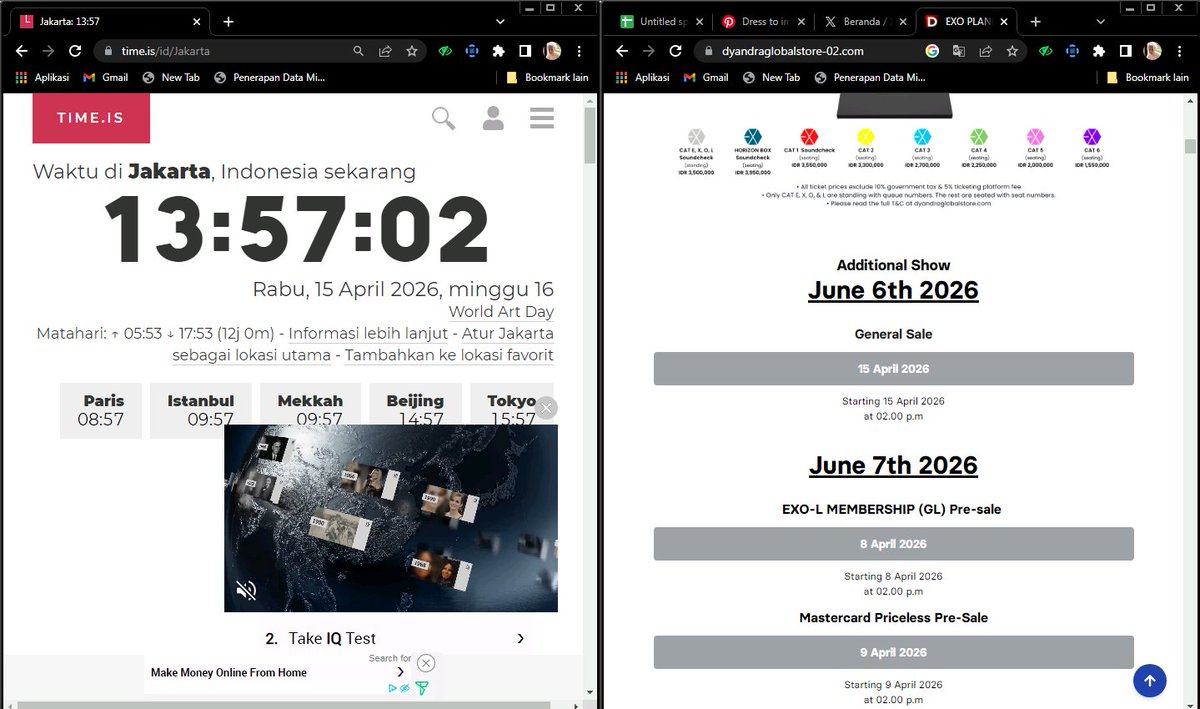Image resolution: width=1200 pixels, height=709 pixels.
Task: Click green eye extension icon in left window
Action: 445,50
